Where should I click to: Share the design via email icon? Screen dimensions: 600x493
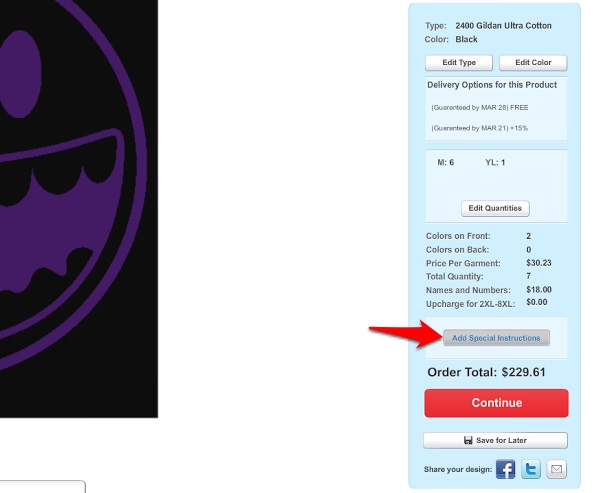(556, 469)
